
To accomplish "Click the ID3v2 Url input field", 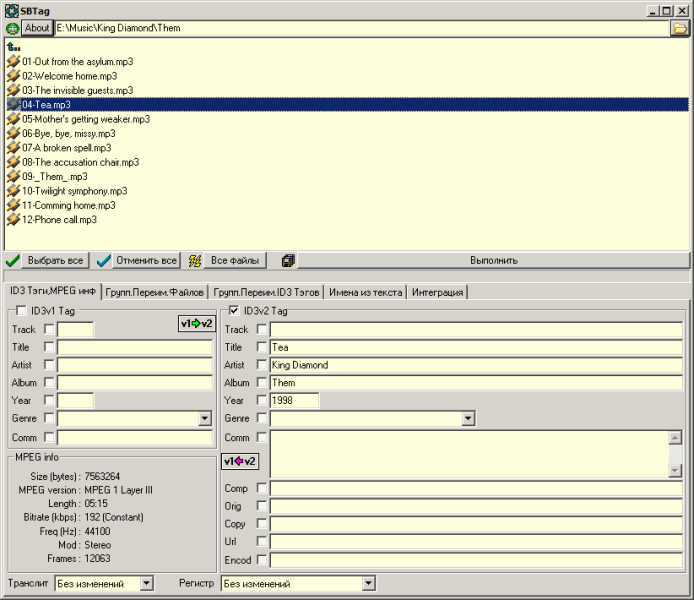I will point(476,542).
